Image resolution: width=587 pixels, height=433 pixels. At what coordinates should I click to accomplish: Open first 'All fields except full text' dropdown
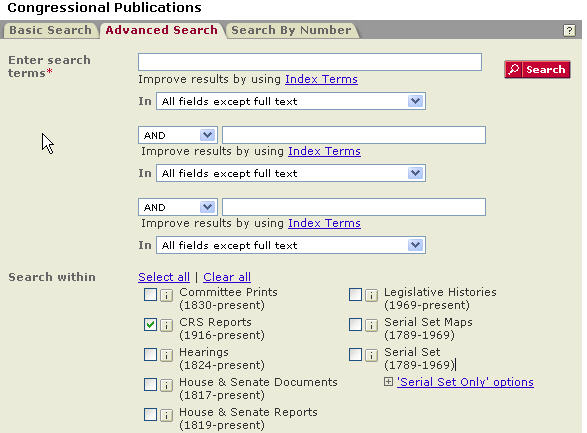(x=291, y=101)
